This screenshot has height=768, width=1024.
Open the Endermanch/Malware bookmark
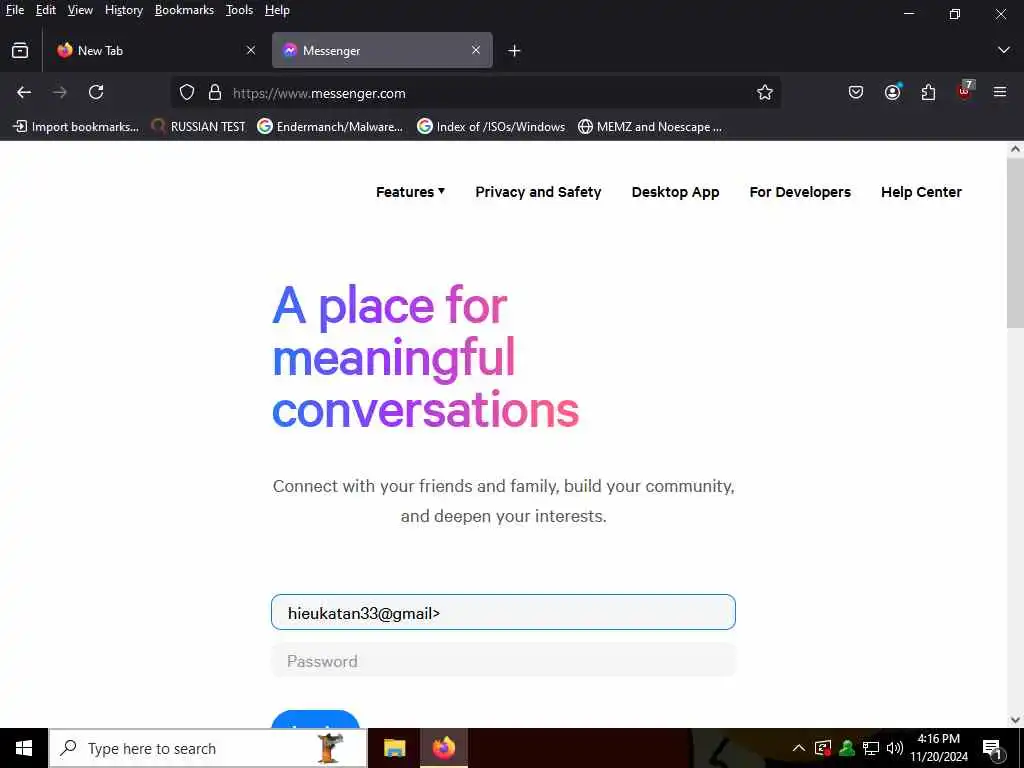(x=330, y=127)
